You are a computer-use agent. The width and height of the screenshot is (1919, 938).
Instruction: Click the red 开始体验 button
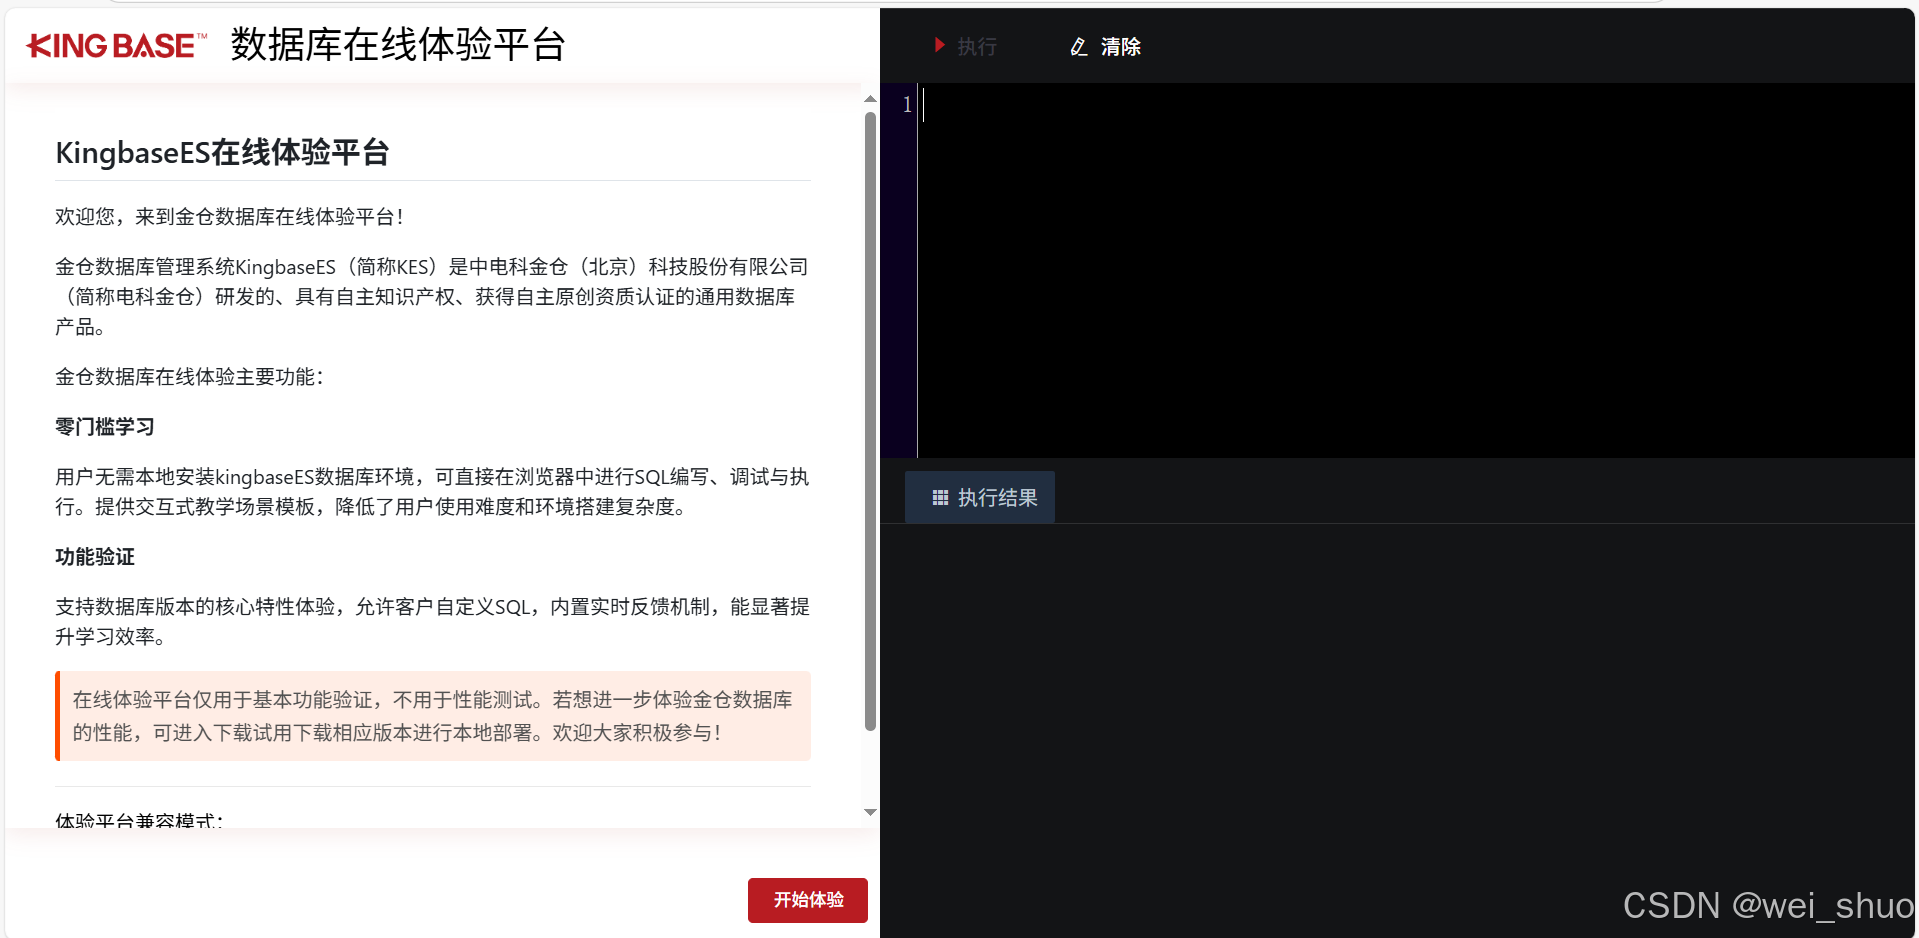[x=808, y=900]
